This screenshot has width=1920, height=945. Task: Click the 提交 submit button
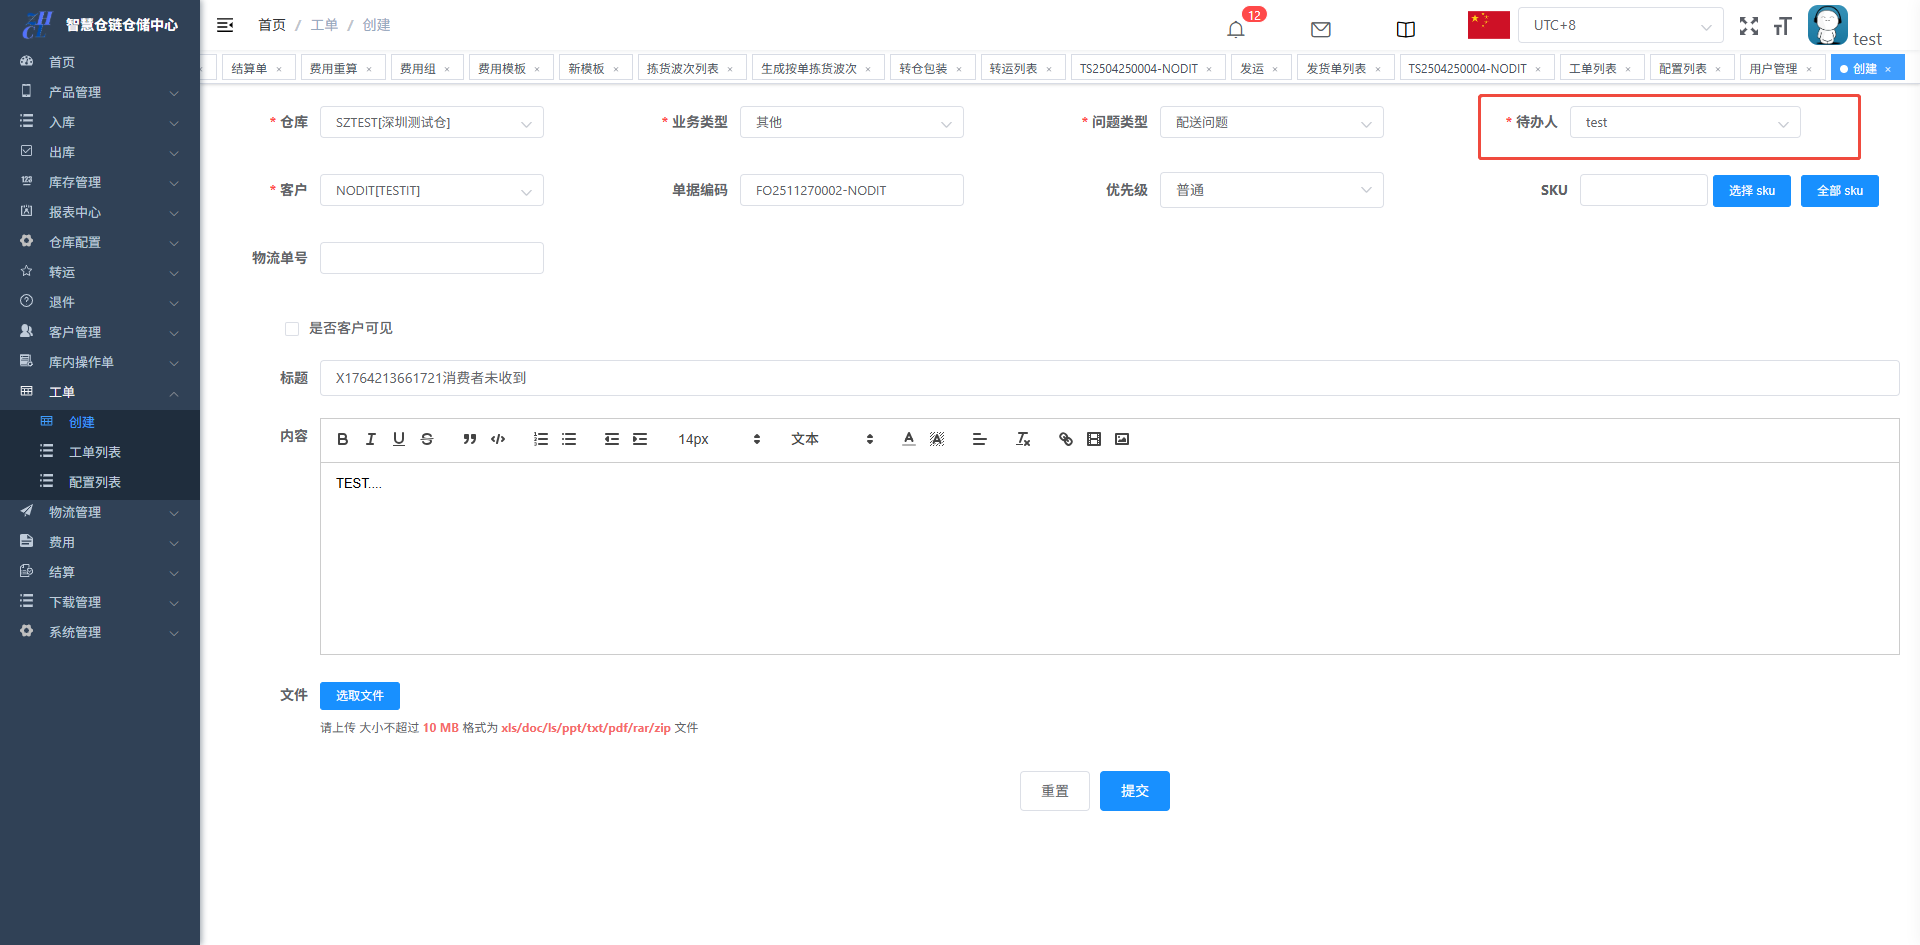1134,791
